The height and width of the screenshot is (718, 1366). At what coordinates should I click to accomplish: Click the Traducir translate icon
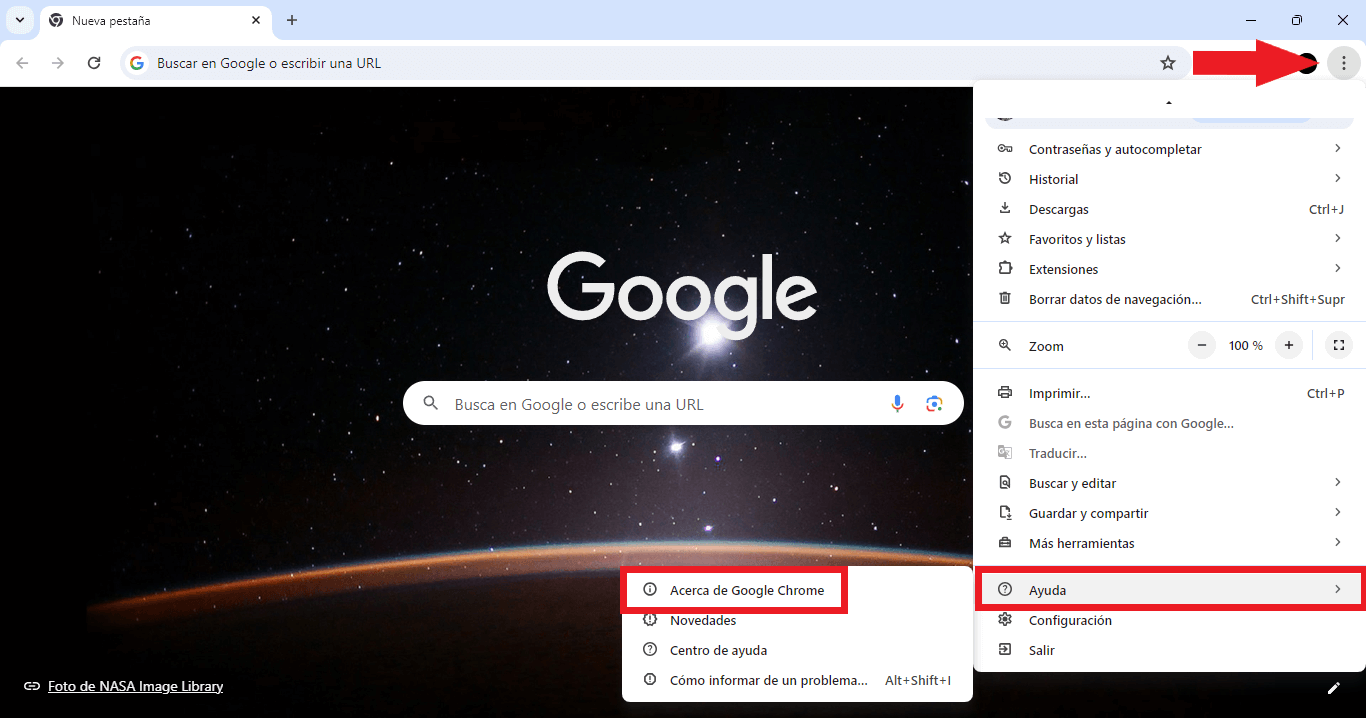click(1006, 453)
